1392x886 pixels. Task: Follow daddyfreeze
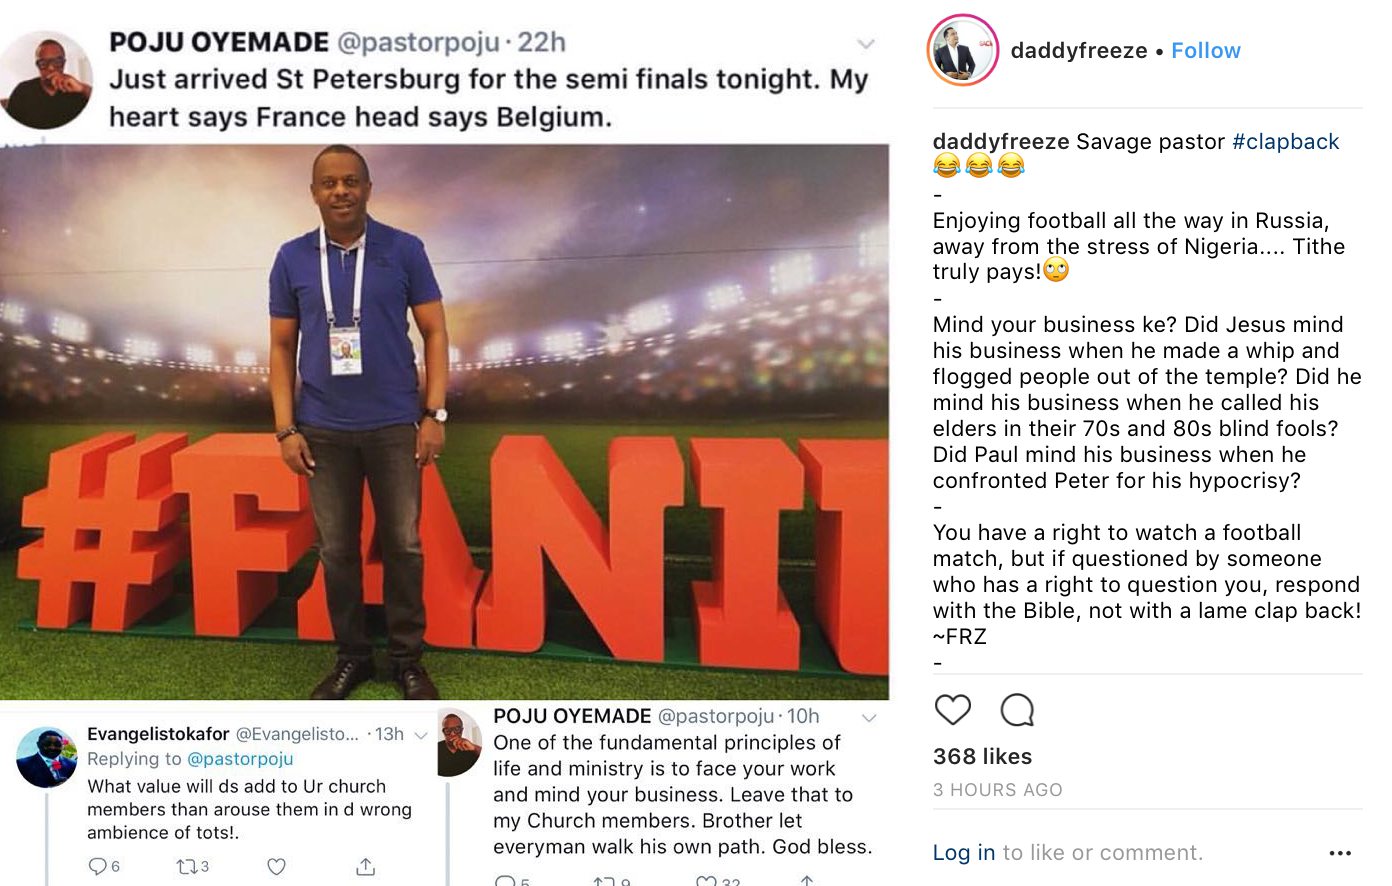pyautogui.click(x=1205, y=51)
